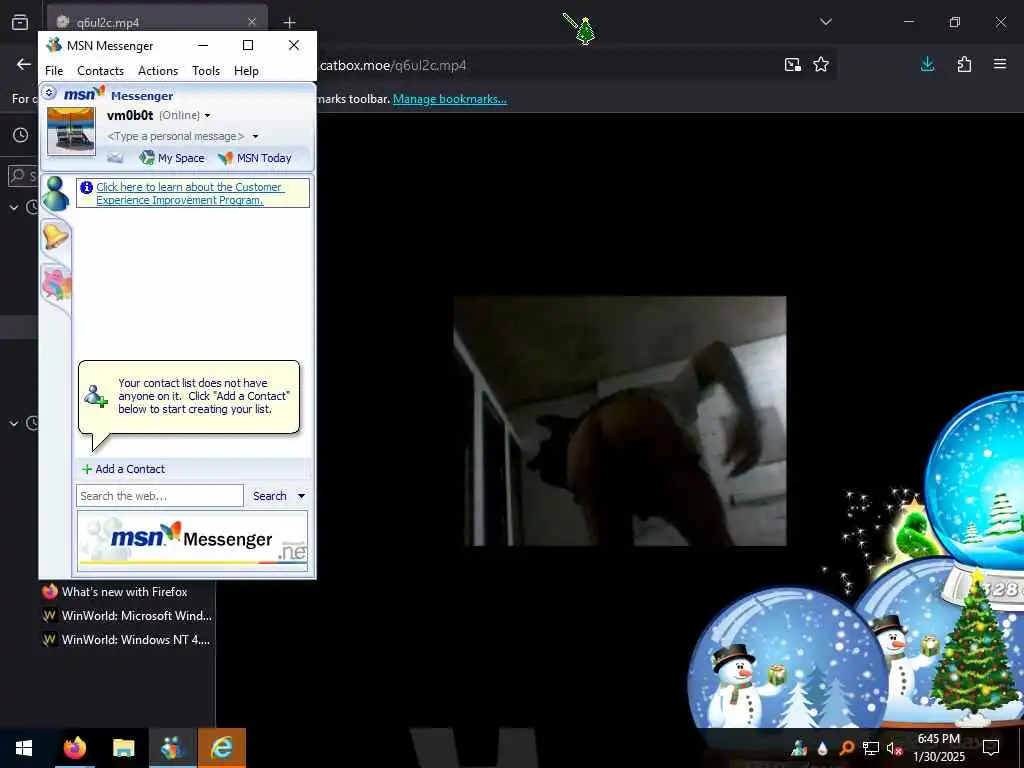
Task: Select the pink creature tab in Messenger sidebar
Action: click(x=56, y=285)
